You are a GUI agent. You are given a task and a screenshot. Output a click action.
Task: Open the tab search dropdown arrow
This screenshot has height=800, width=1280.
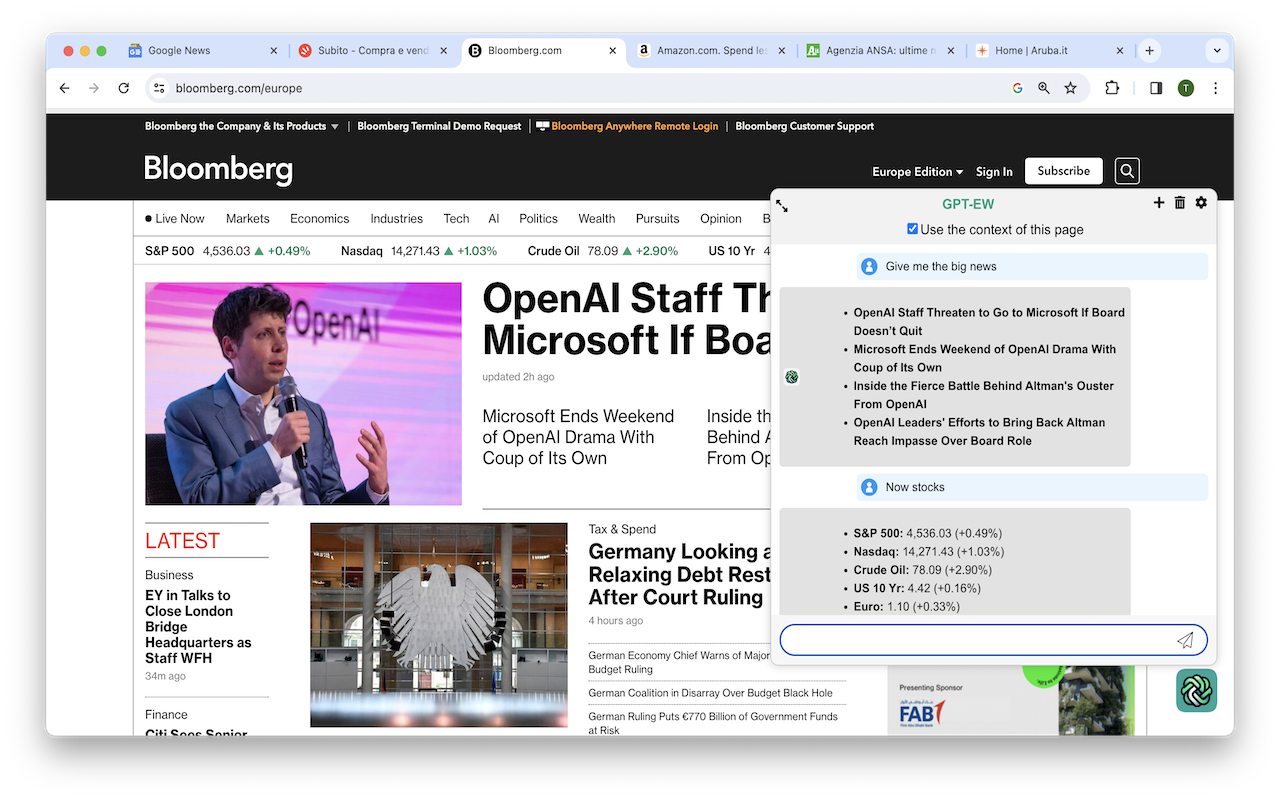pos(1217,50)
